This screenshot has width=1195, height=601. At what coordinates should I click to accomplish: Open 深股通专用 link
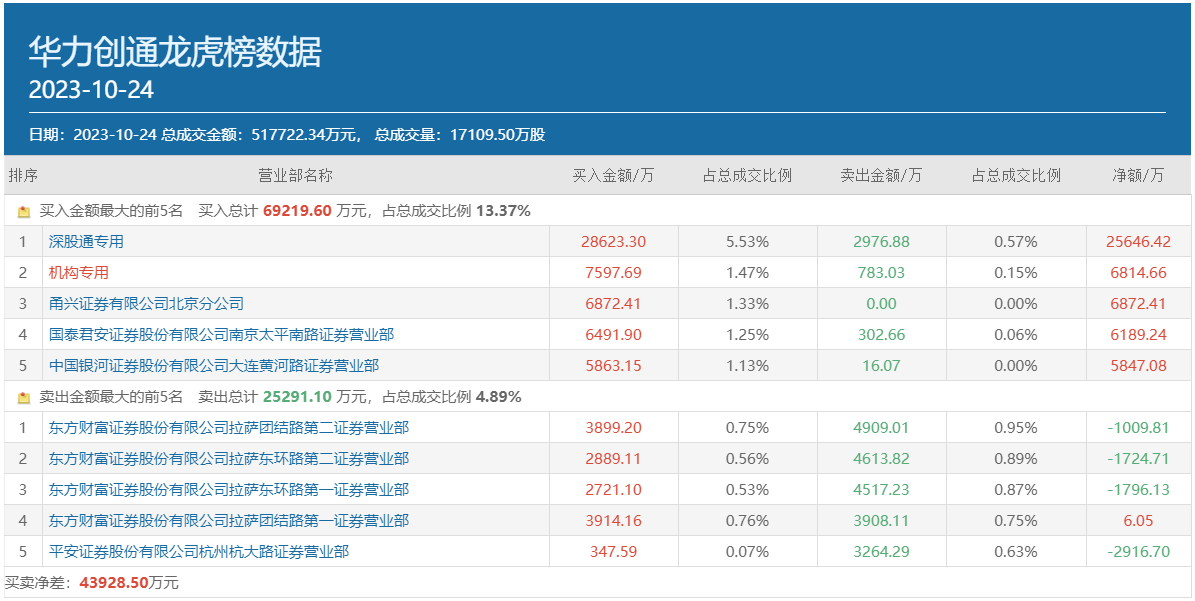[86, 242]
